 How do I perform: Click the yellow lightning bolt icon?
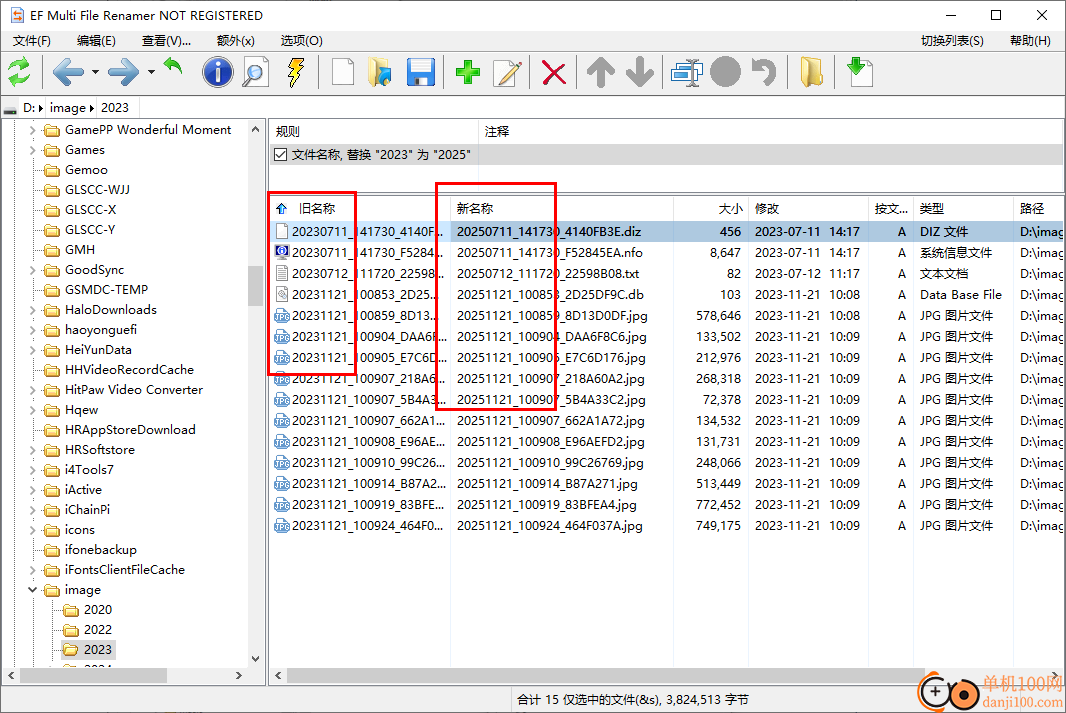point(296,72)
